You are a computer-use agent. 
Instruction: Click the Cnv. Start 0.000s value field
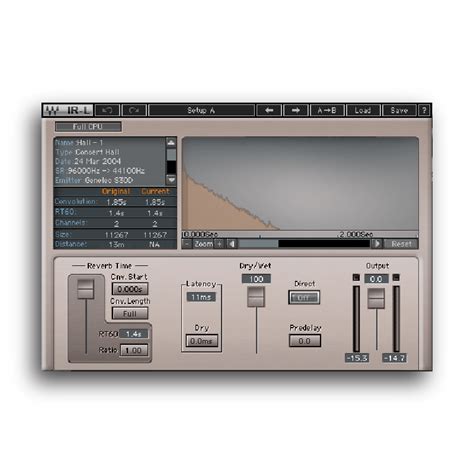130,289
